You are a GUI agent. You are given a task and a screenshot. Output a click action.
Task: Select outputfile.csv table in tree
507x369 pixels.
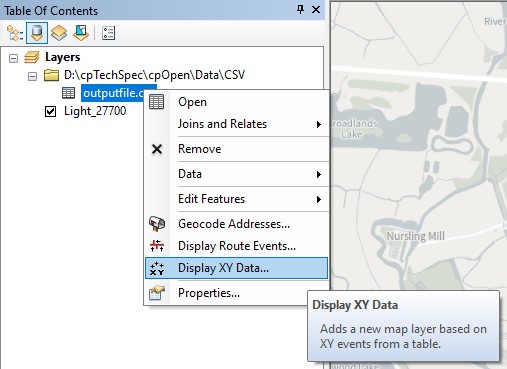pos(113,93)
